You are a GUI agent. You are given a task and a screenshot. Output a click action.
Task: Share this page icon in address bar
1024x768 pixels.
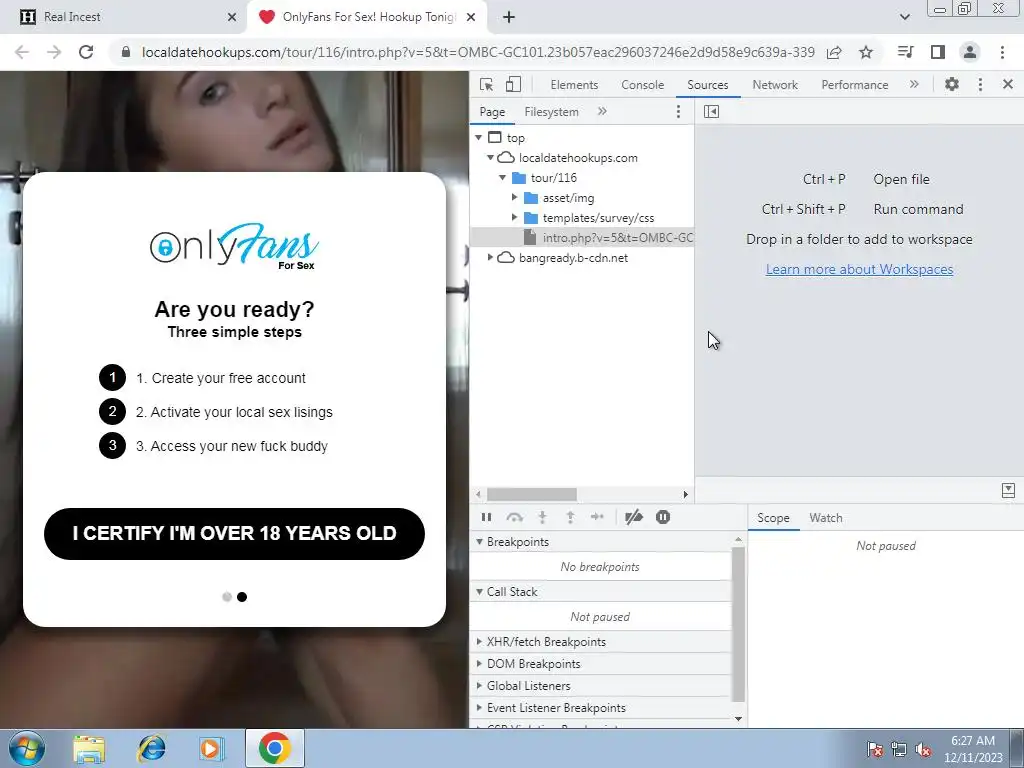pos(834,52)
